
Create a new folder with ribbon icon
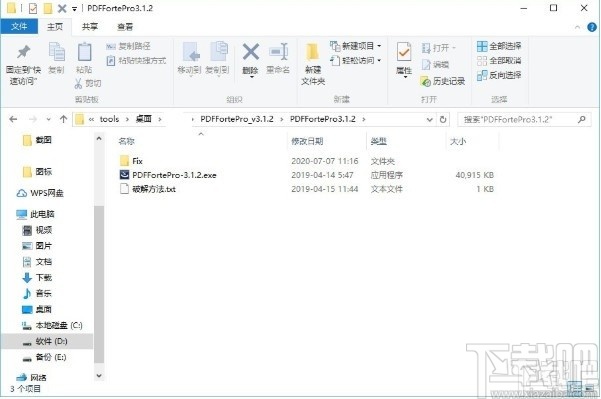pos(313,53)
